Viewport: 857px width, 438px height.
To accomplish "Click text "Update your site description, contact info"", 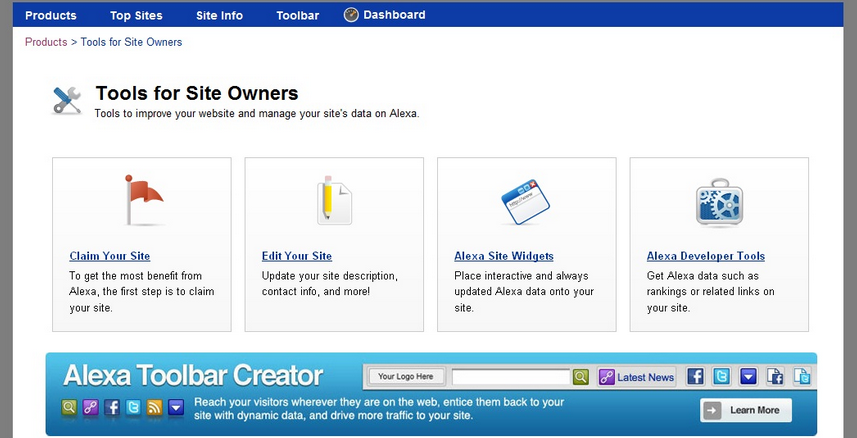I will (x=330, y=283).
